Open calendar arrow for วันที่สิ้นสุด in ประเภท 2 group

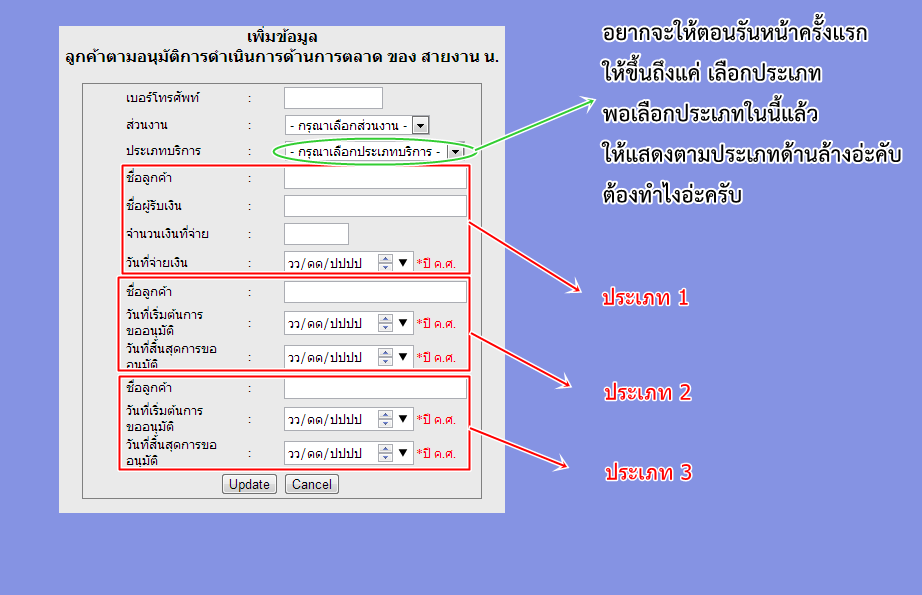pyautogui.click(x=403, y=356)
